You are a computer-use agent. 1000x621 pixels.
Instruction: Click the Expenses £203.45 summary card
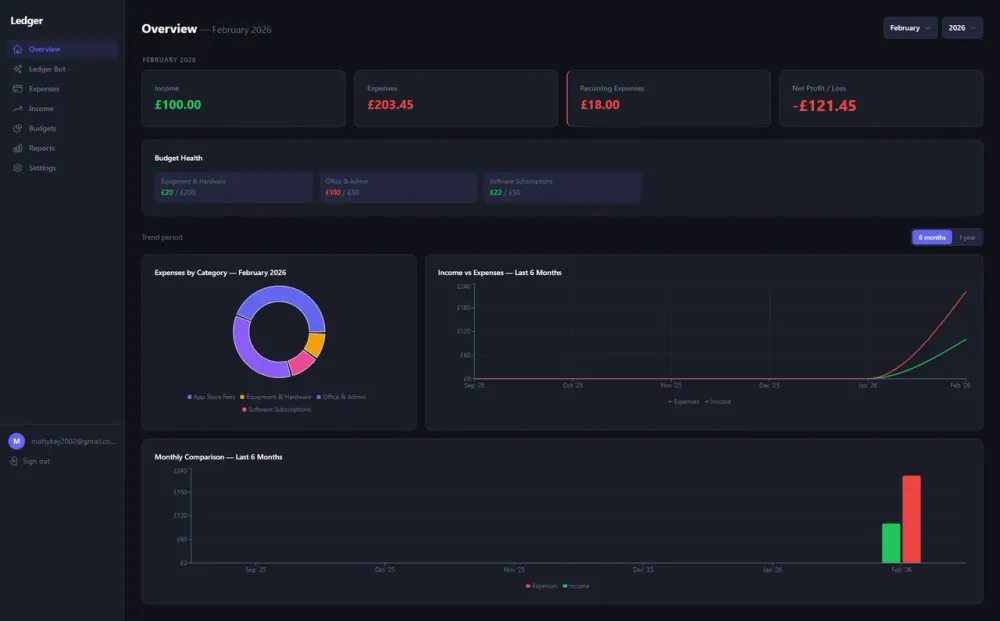[x=456, y=98]
